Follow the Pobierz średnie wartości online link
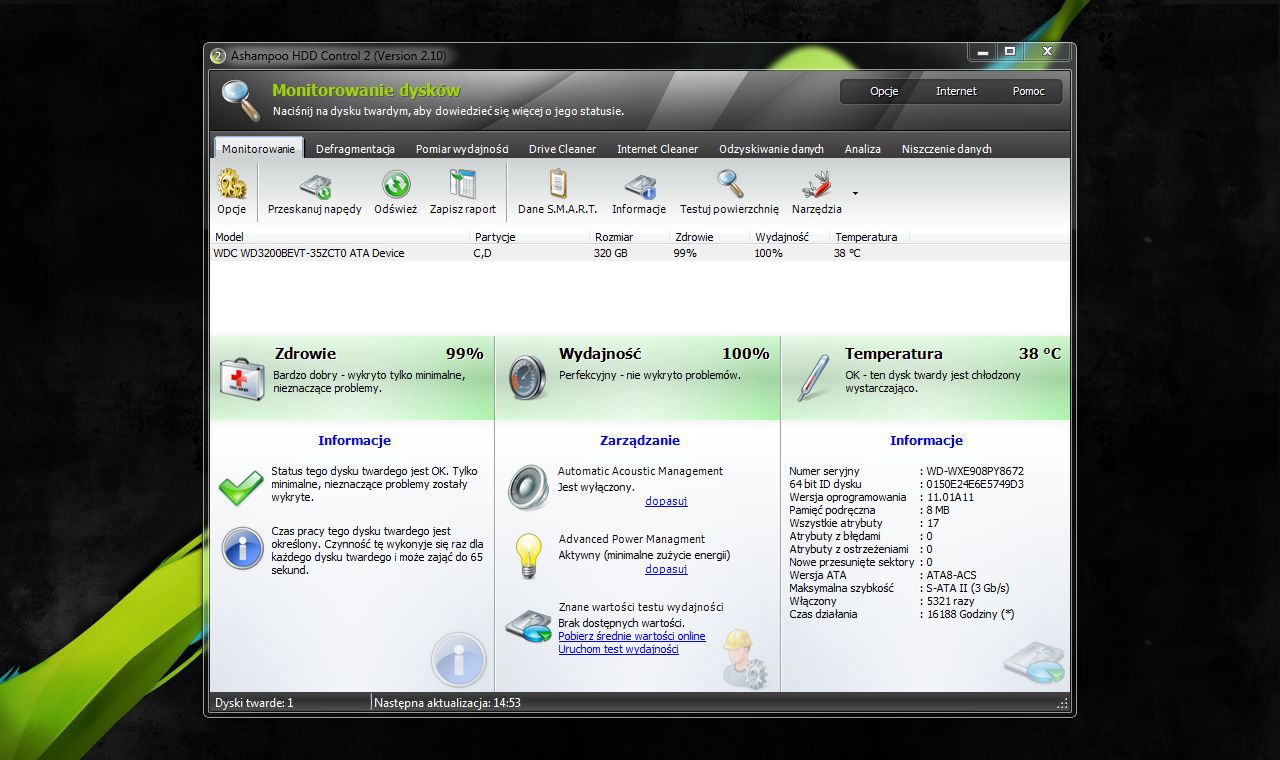1280x760 pixels. click(x=631, y=636)
